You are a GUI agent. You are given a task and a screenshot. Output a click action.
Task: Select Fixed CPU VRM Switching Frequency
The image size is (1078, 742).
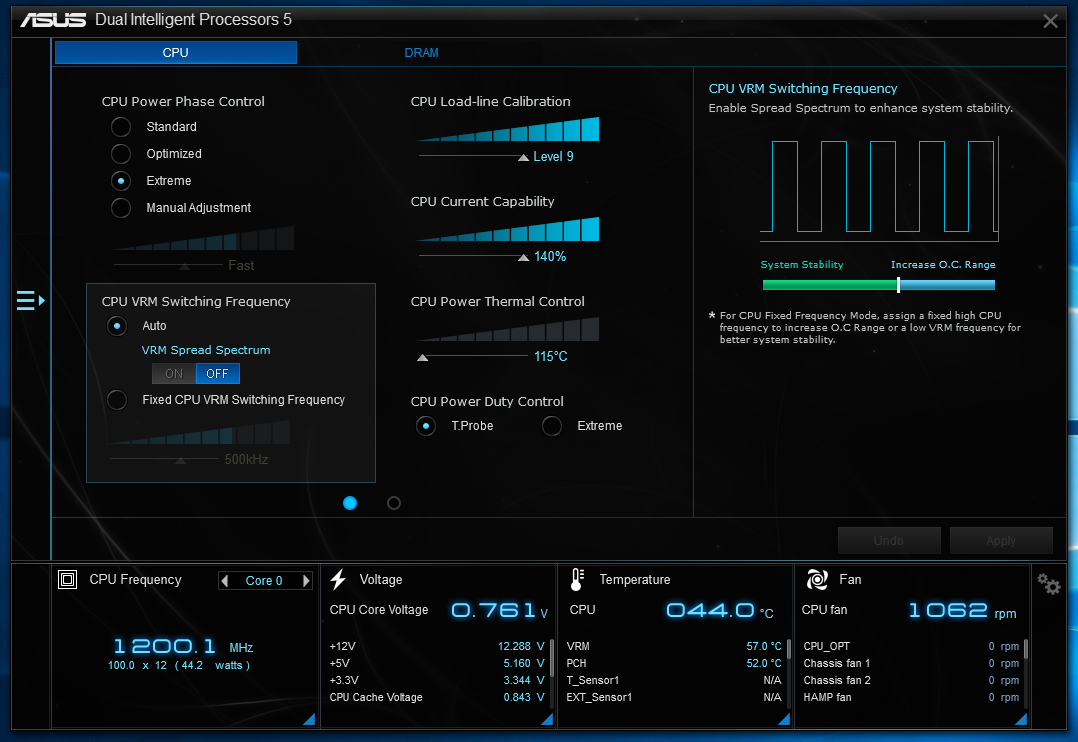[x=117, y=400]
